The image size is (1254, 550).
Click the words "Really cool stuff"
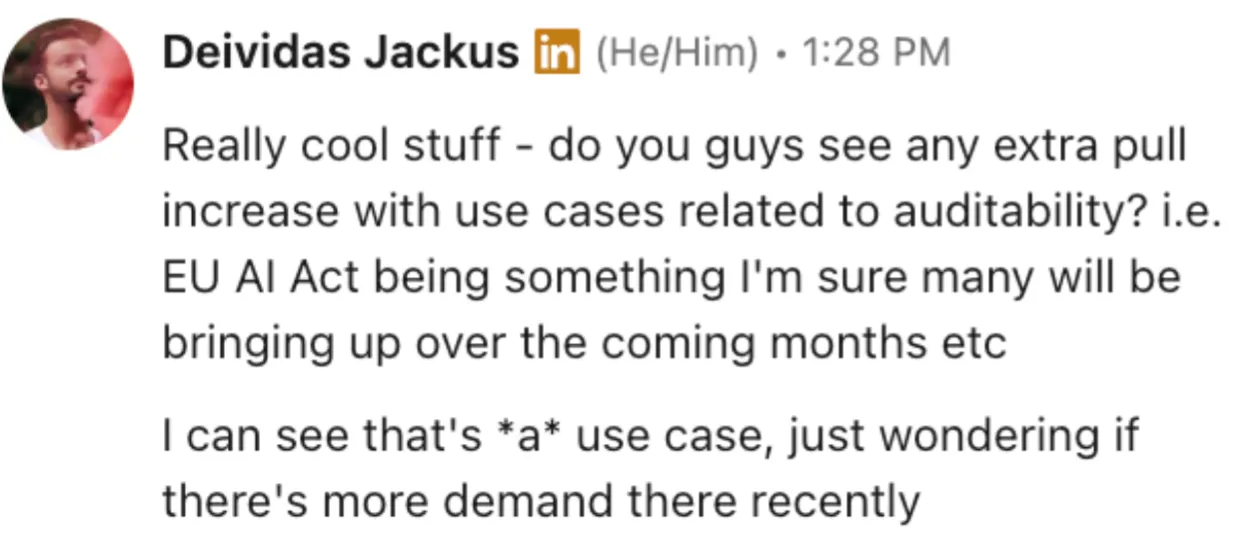click(x=330, y=148)
